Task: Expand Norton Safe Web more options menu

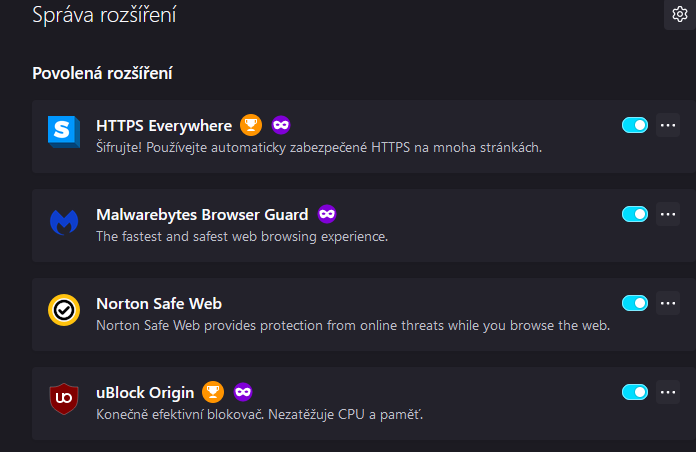Action: [x=668, y=303]
